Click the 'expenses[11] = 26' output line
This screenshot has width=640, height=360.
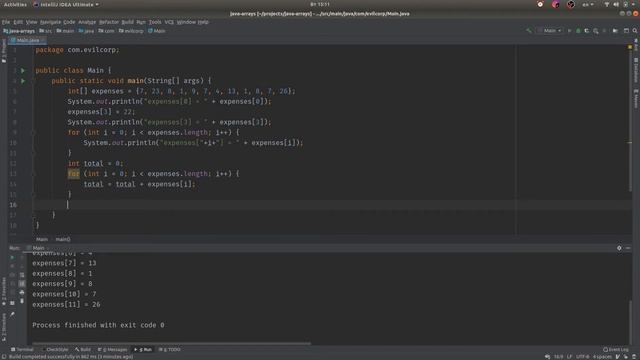pos(66,304)
